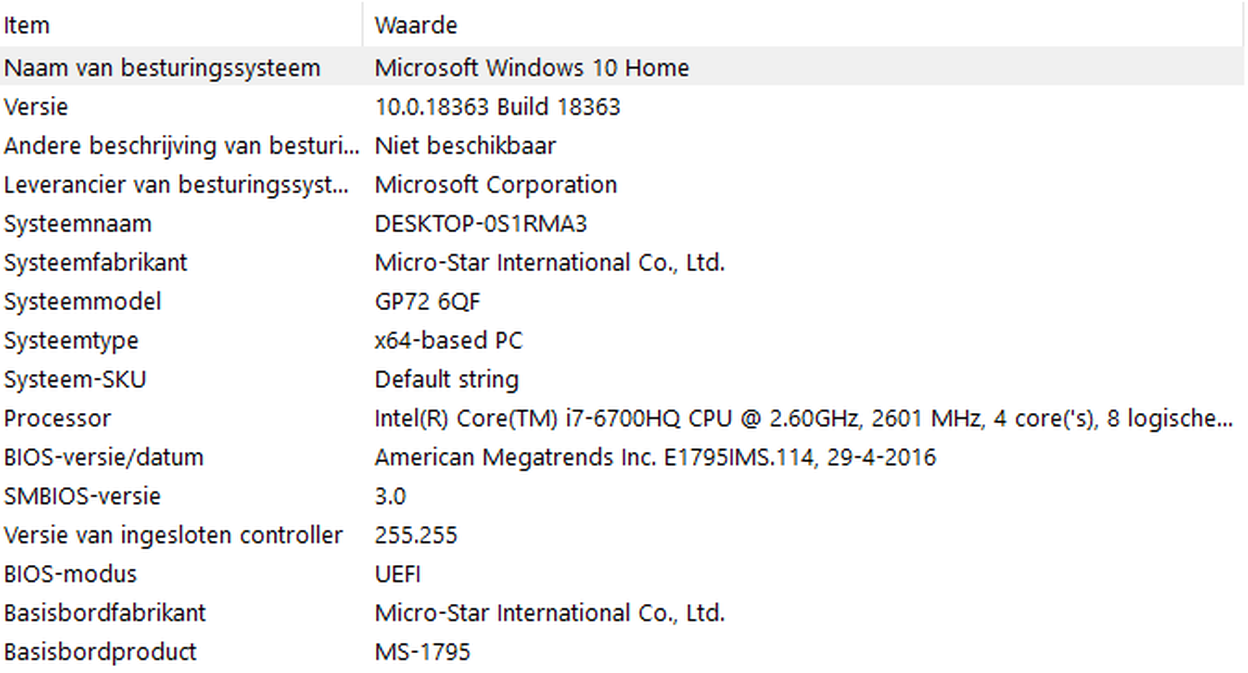Screen dimensions: 1248x673
Task: Select the Waarde column header
Action: (x=804, y=24)
